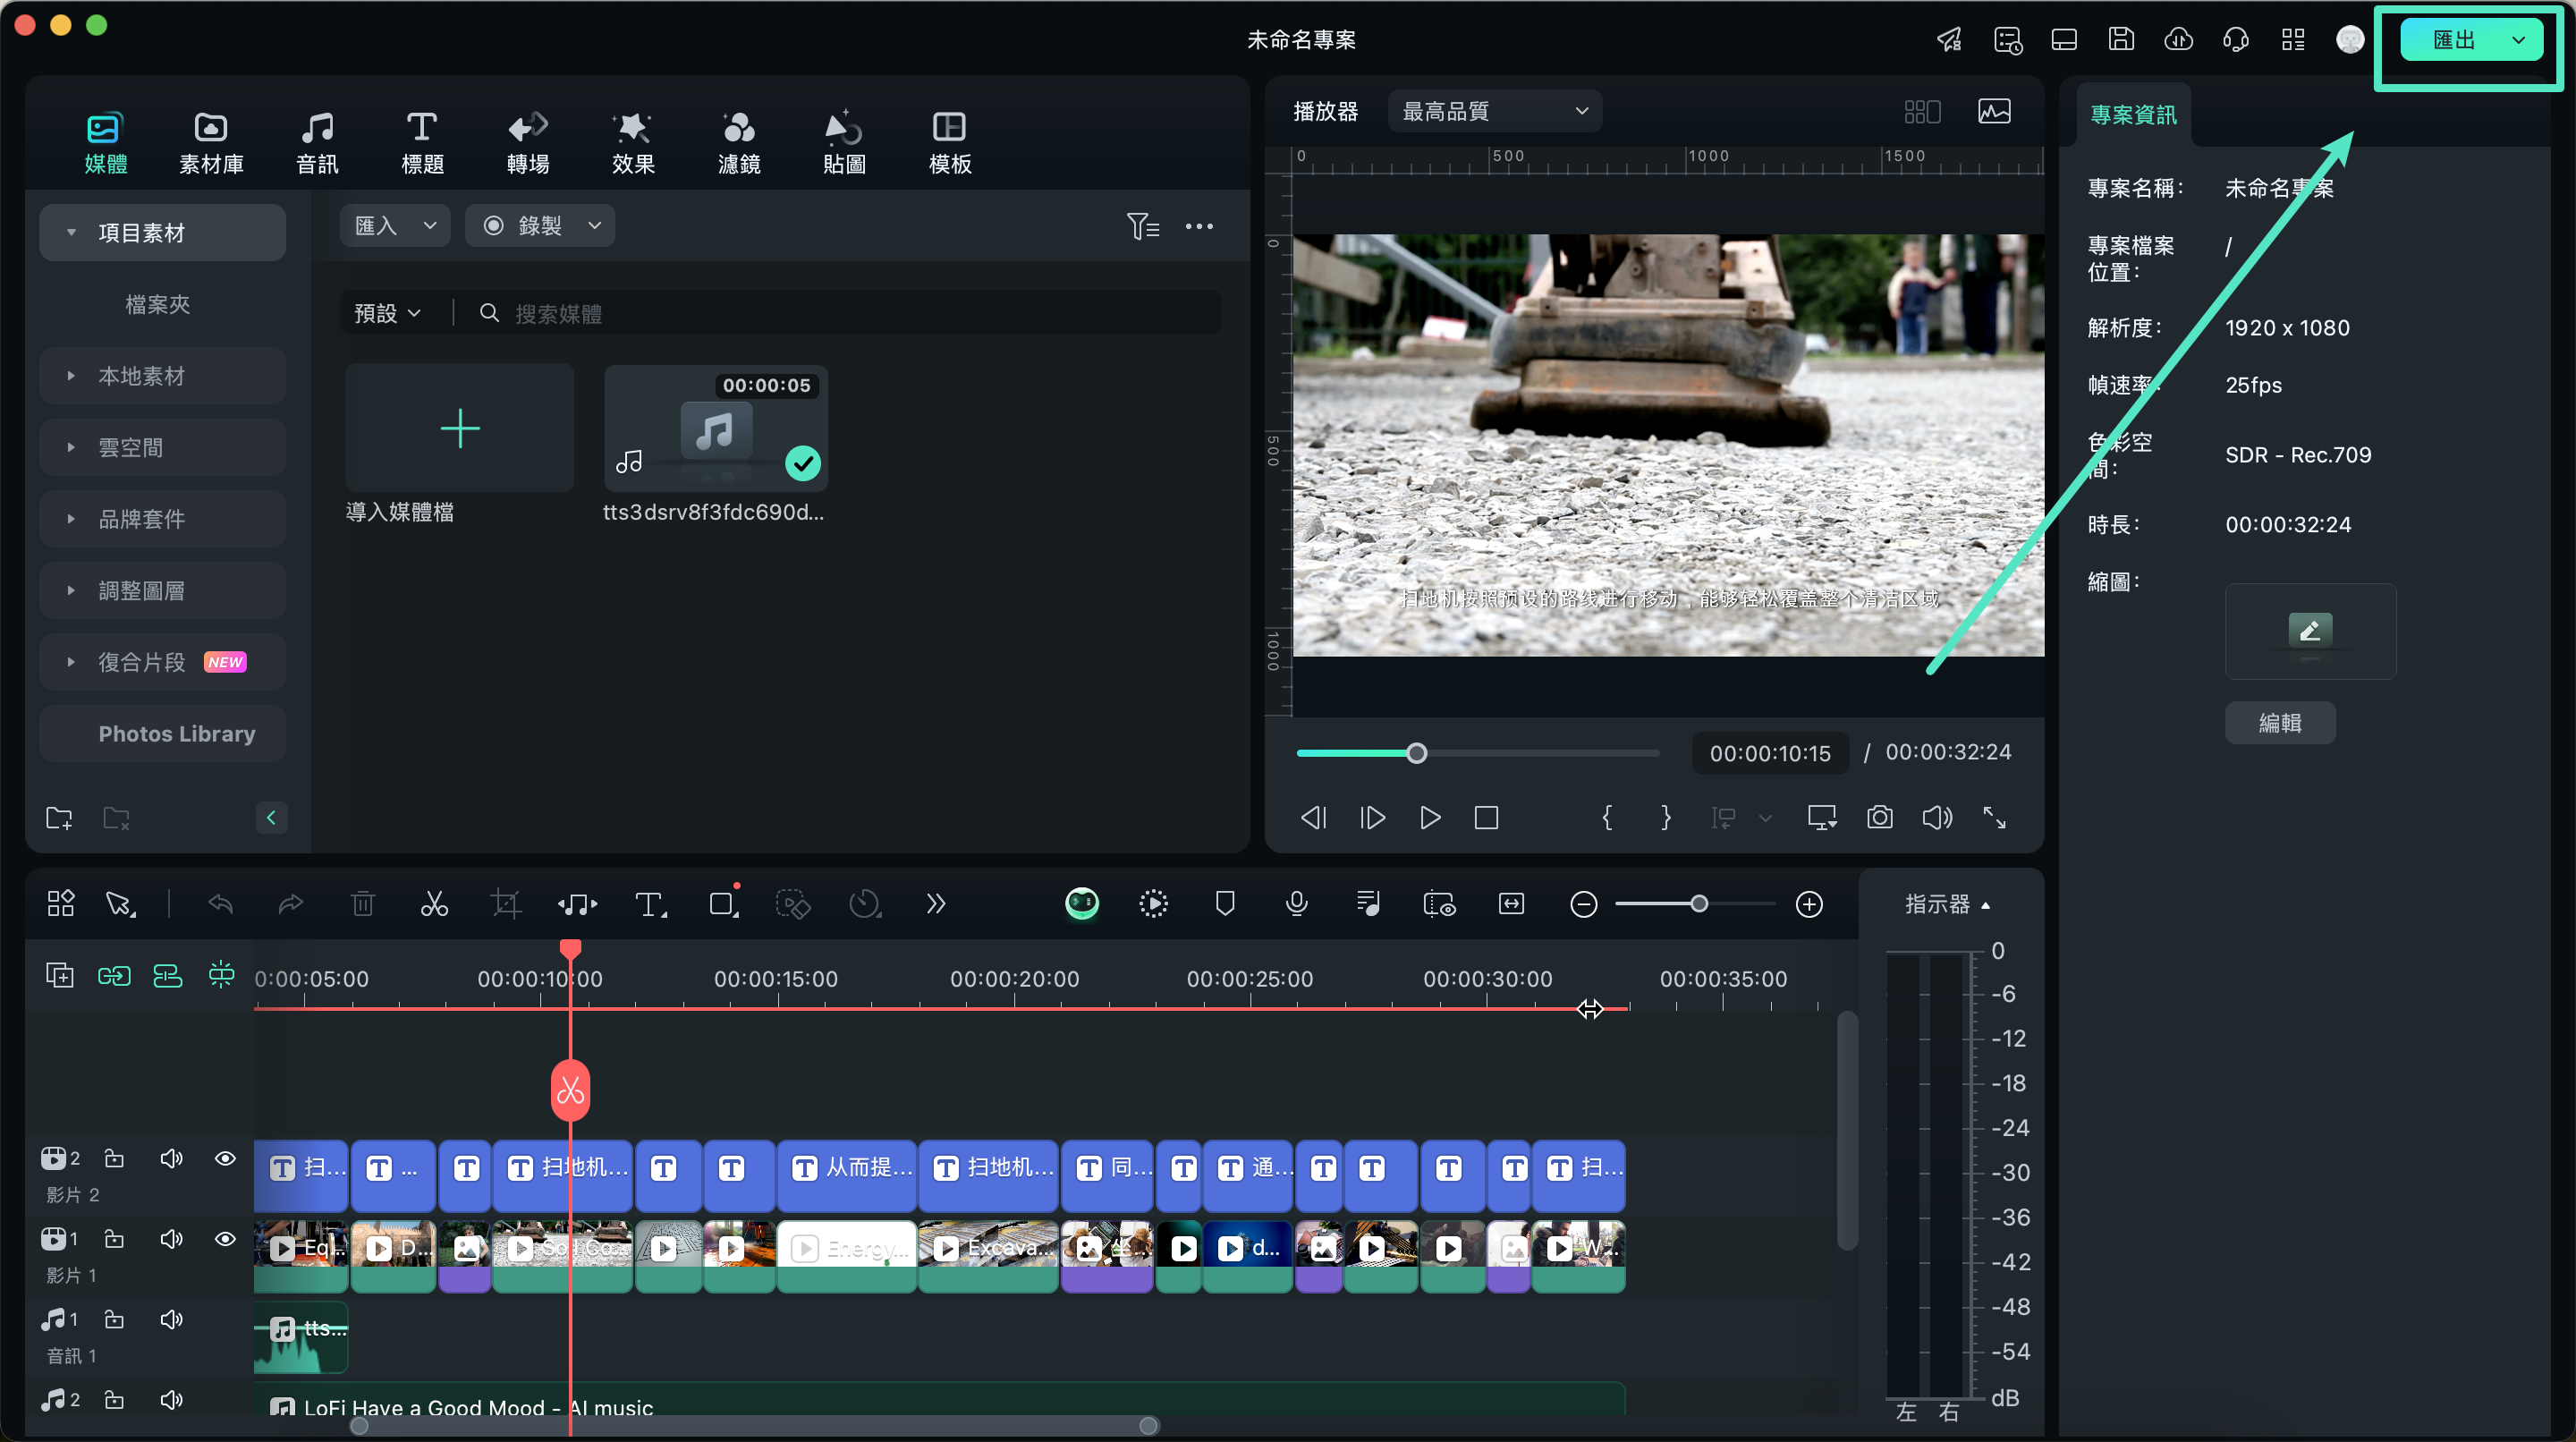Open the three-dot more options in media panel
This screenshot has height=1442, width=2576.
click(1199, 226)
